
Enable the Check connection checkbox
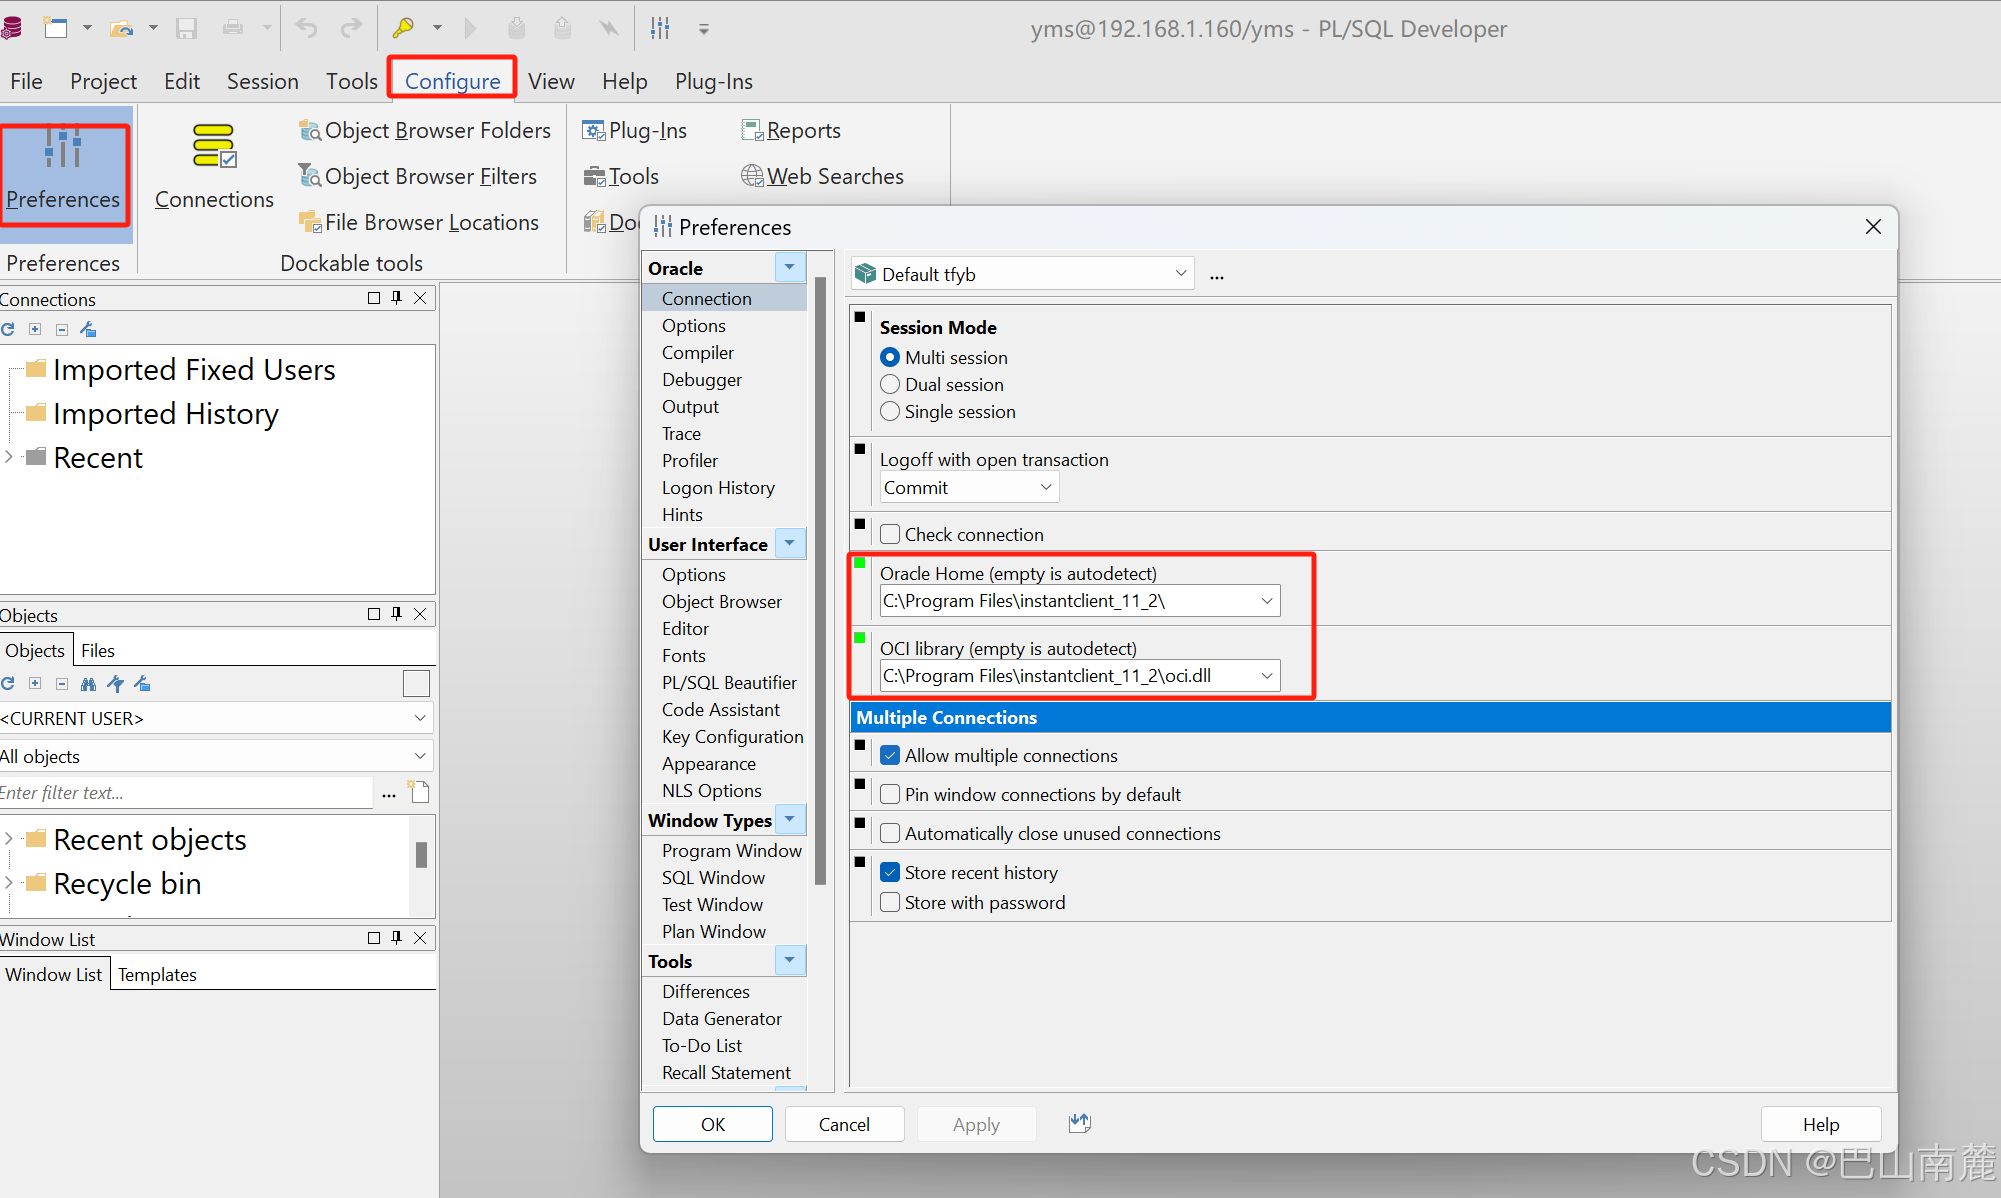[x=890, y=534]
